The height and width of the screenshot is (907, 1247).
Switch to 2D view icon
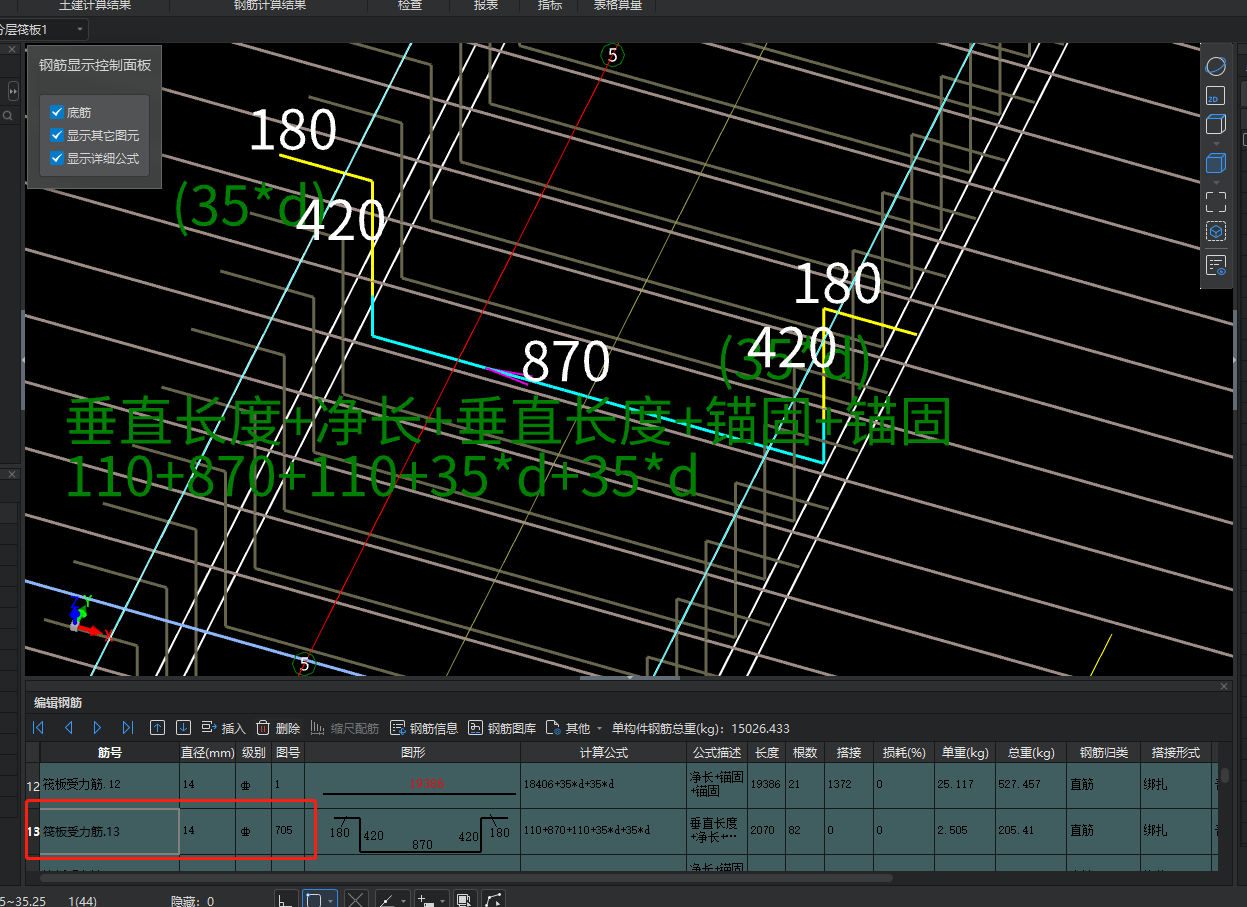pos(1215,96)
